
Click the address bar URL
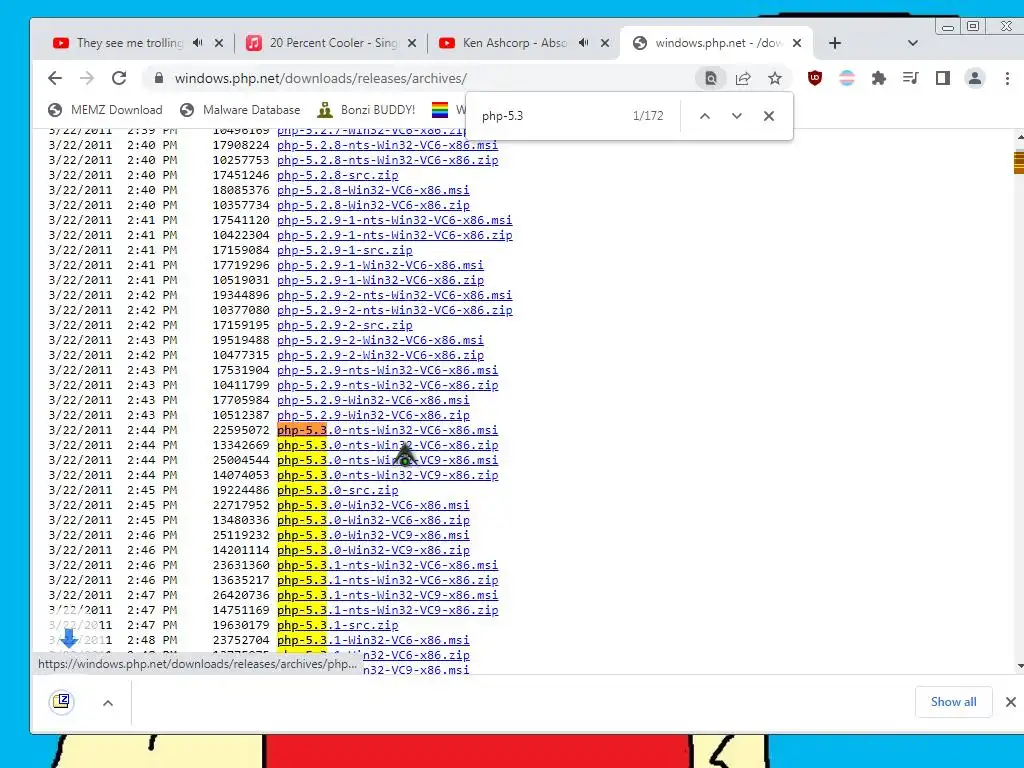point(320,78)
